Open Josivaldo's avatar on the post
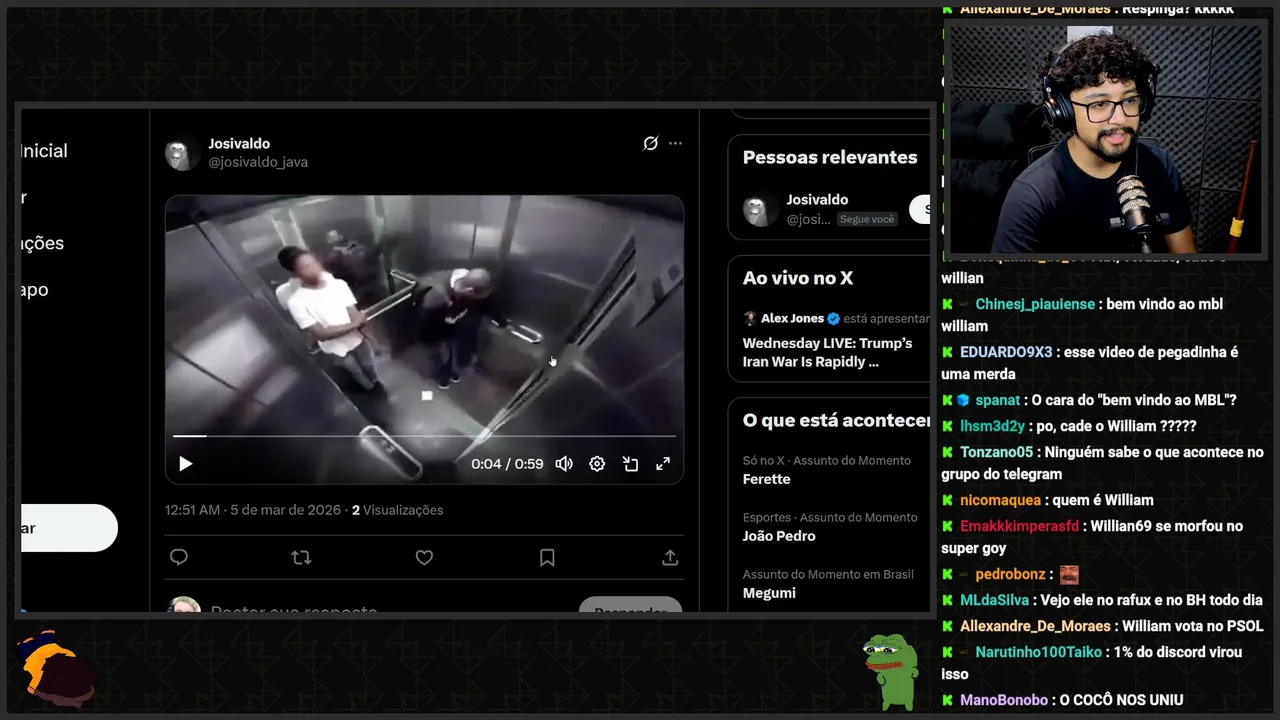Screen dimensions: 1280x720 click(x=182, y=153)
